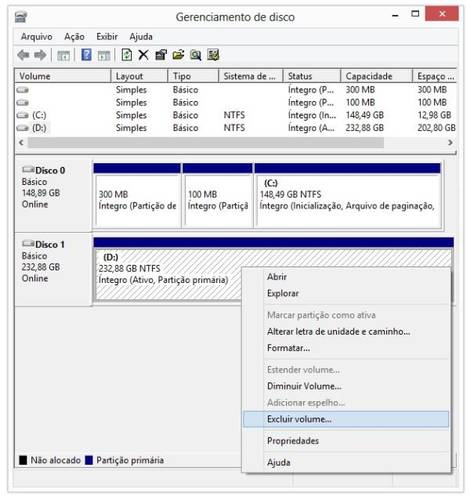Click the Forward arrow toolbar icon

[40, 55]
